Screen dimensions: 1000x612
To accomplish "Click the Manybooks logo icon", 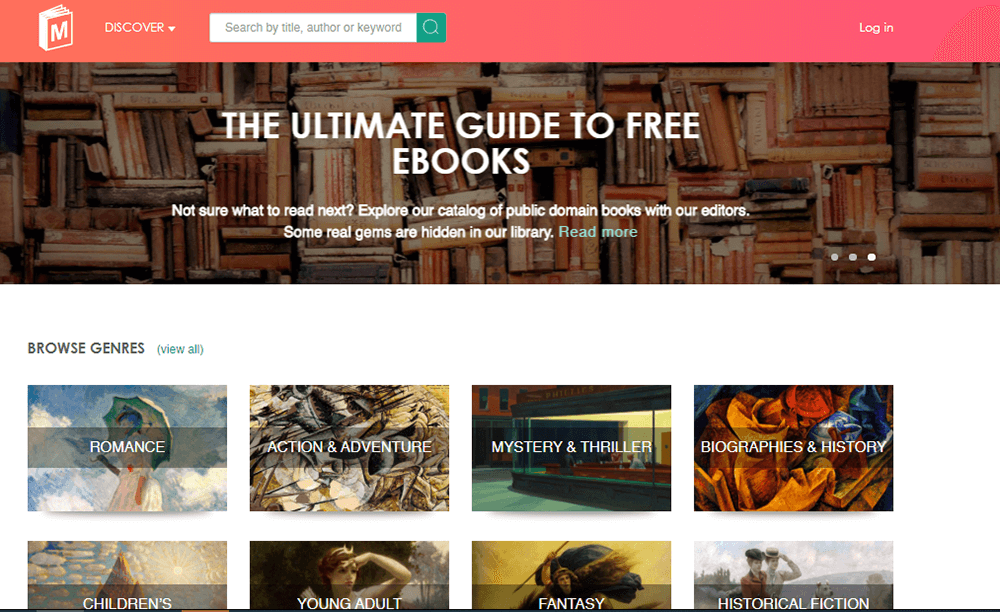I will coord(55,28).
